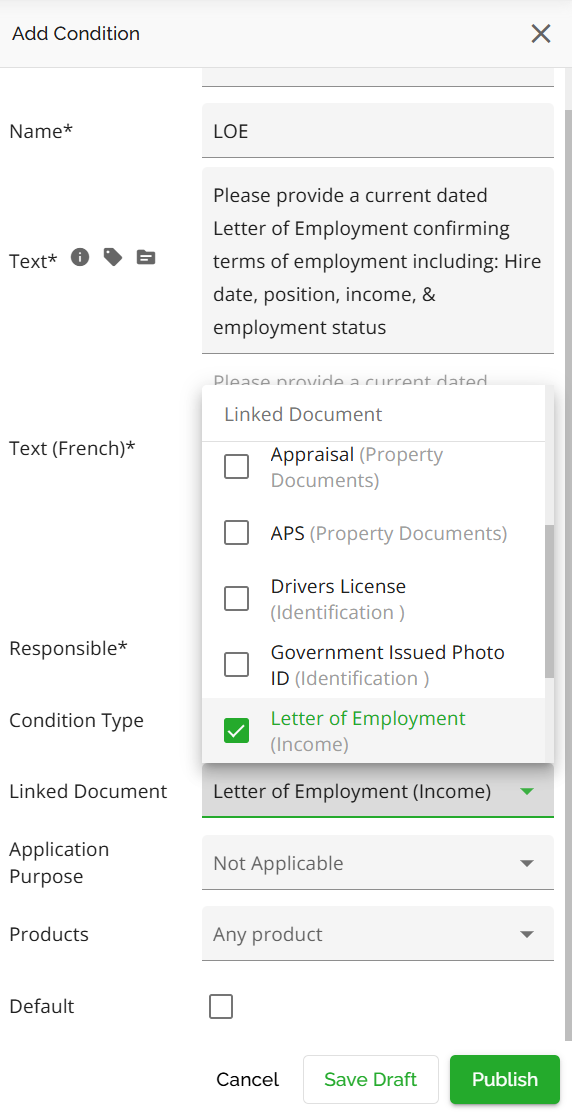
Task: Click the info icon next to Text
Action: click(x=80, y=257)
